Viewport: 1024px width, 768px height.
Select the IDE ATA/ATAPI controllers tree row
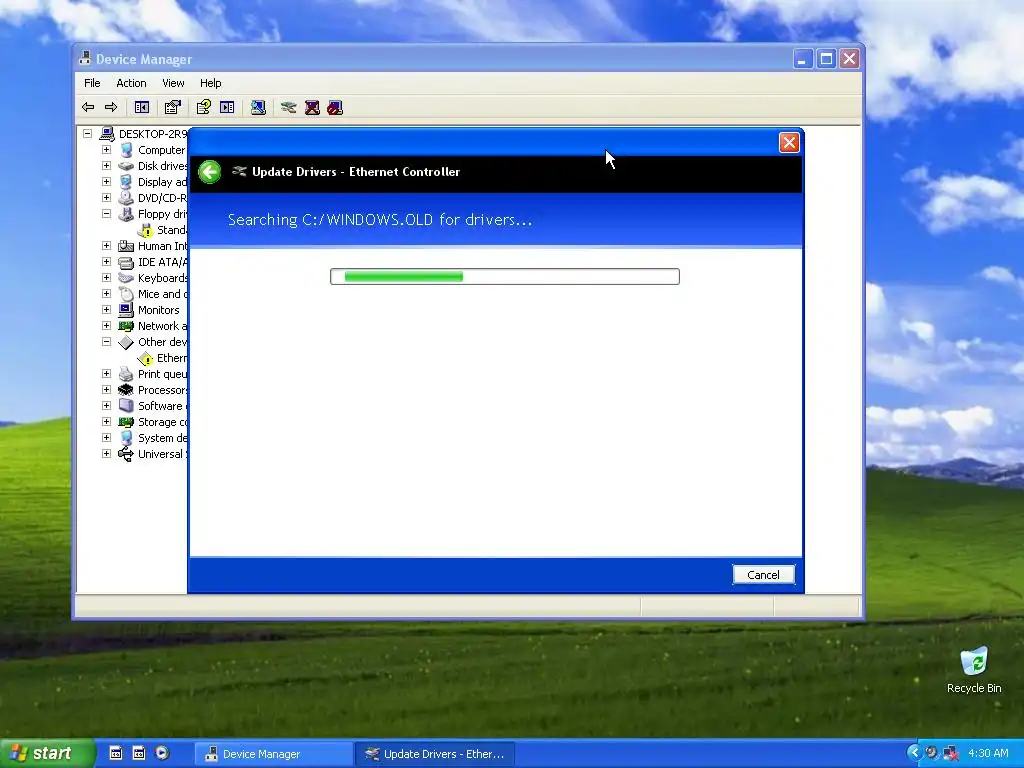point(153,263)
